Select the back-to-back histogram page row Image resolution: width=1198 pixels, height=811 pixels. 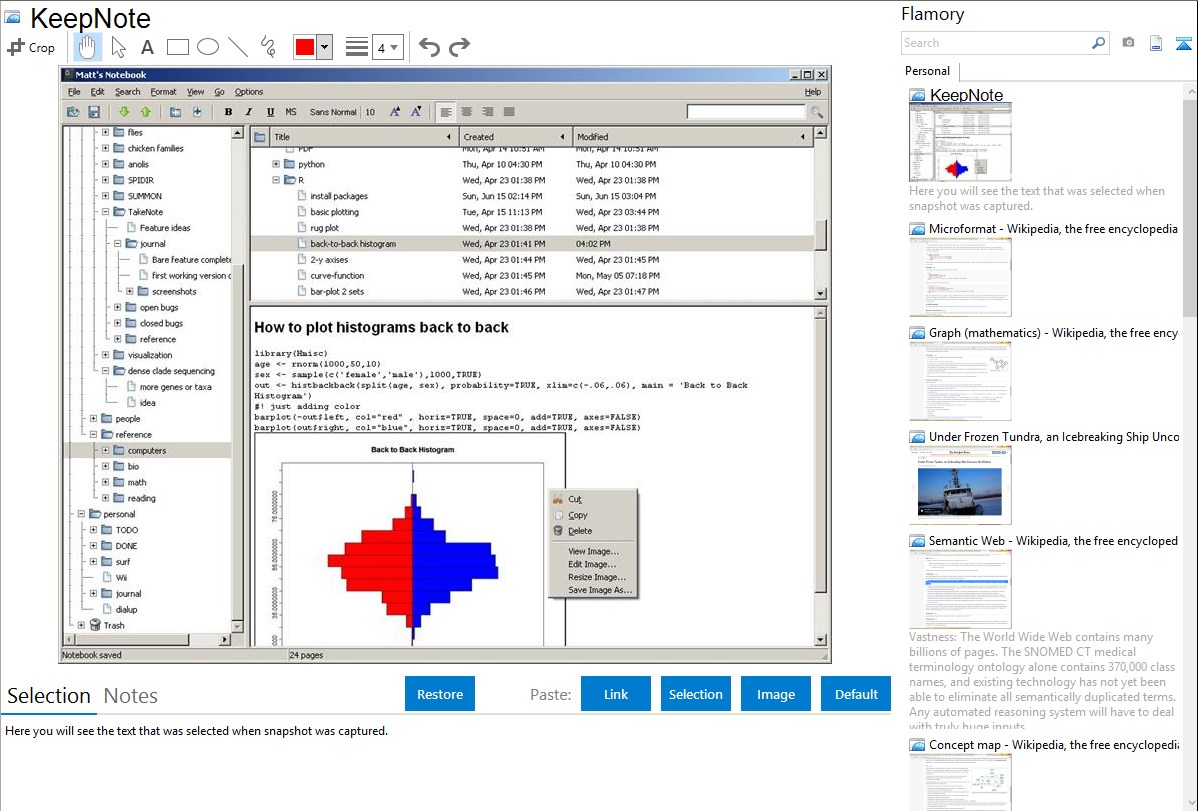point(533,244)
